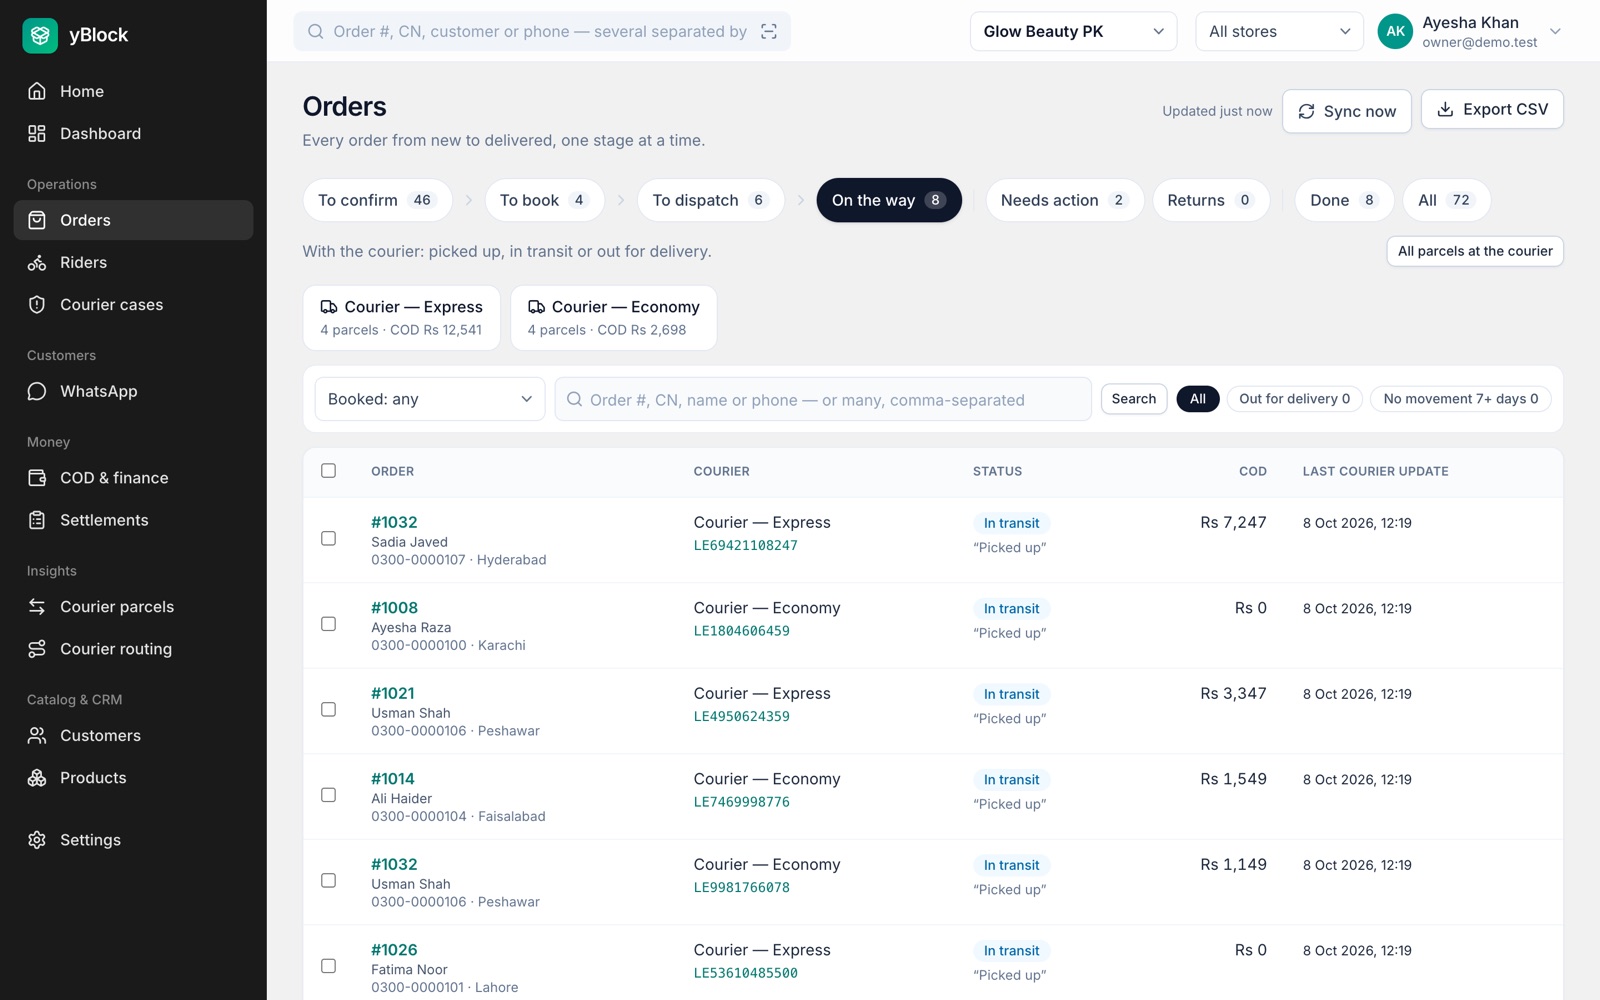Open Courier parcels in Insights
Screen dimensions: 1600x1000
tap(133, 606)
